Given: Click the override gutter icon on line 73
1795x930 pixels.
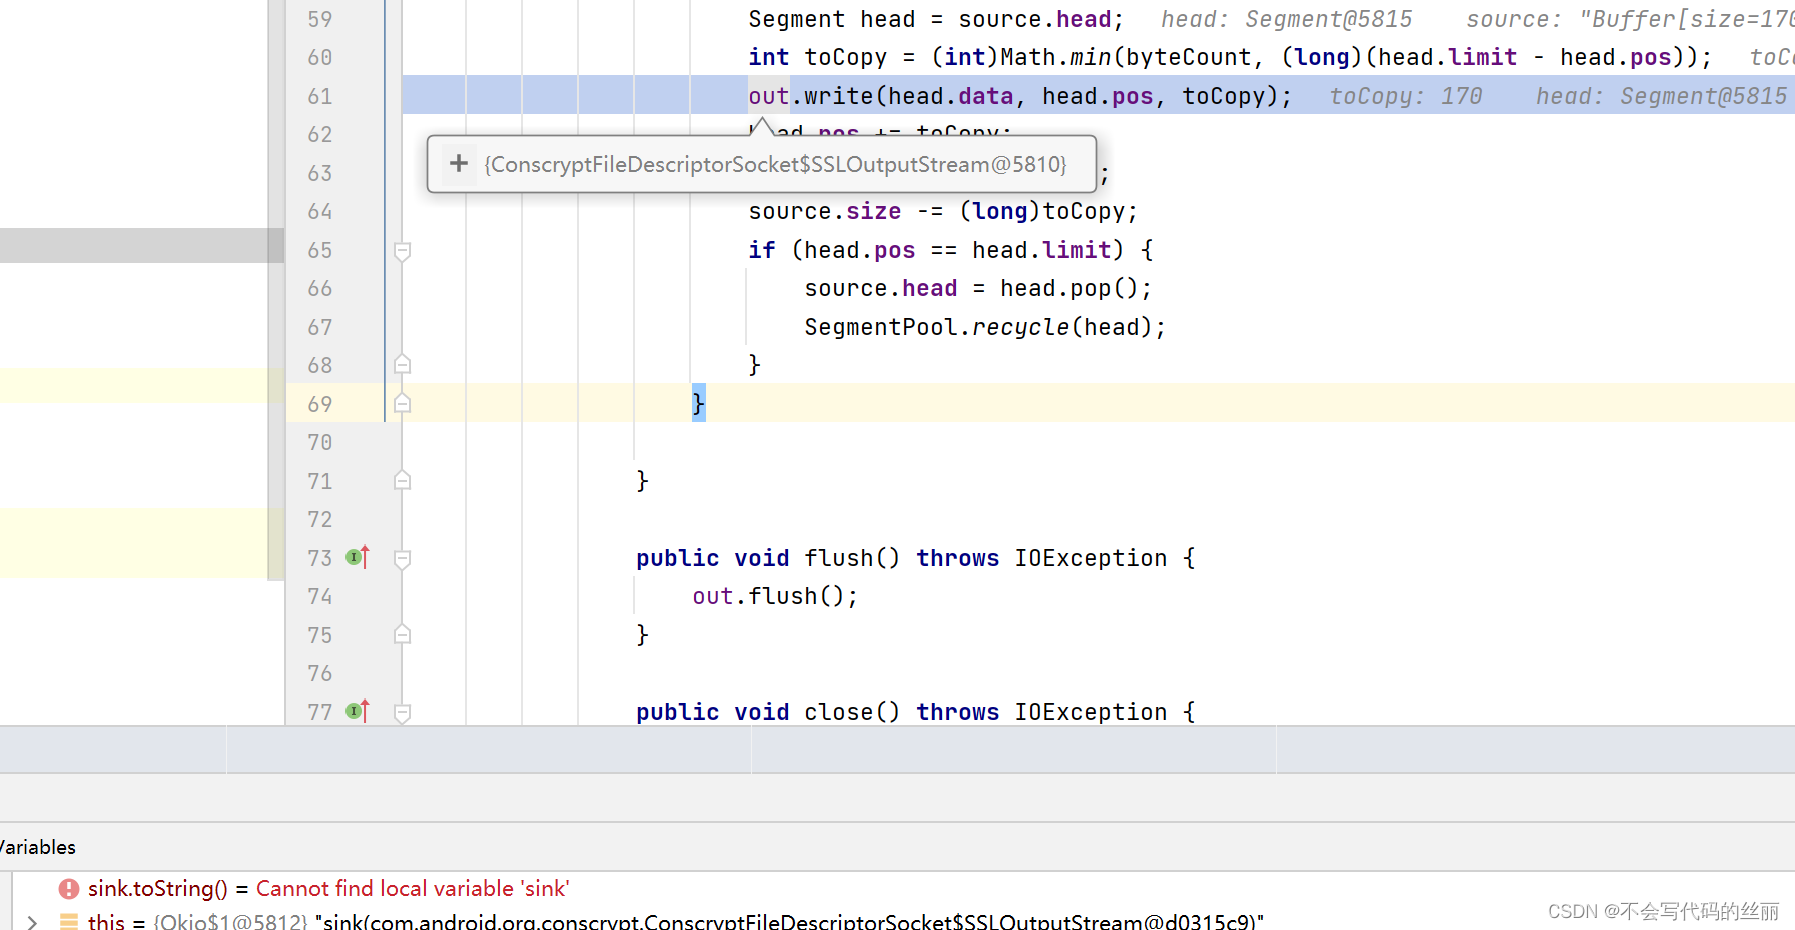Looking at the screenshot, I should click(358, 557).
